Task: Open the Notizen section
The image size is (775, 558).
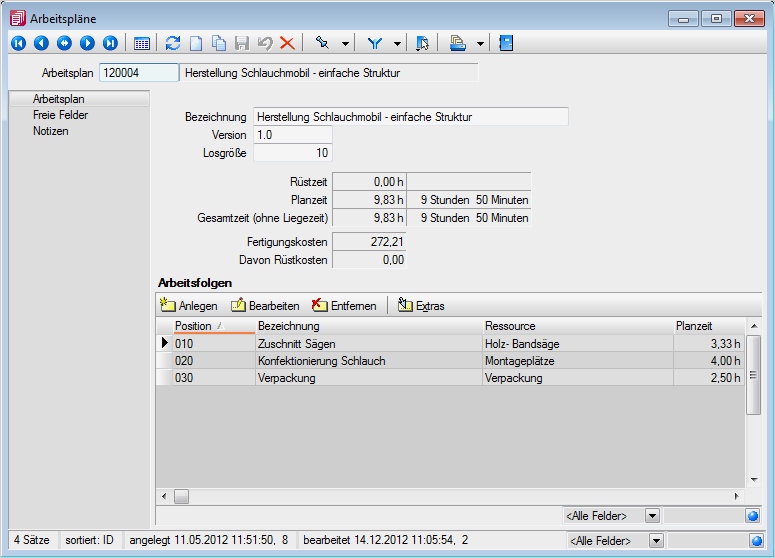Action: (50, 131)
